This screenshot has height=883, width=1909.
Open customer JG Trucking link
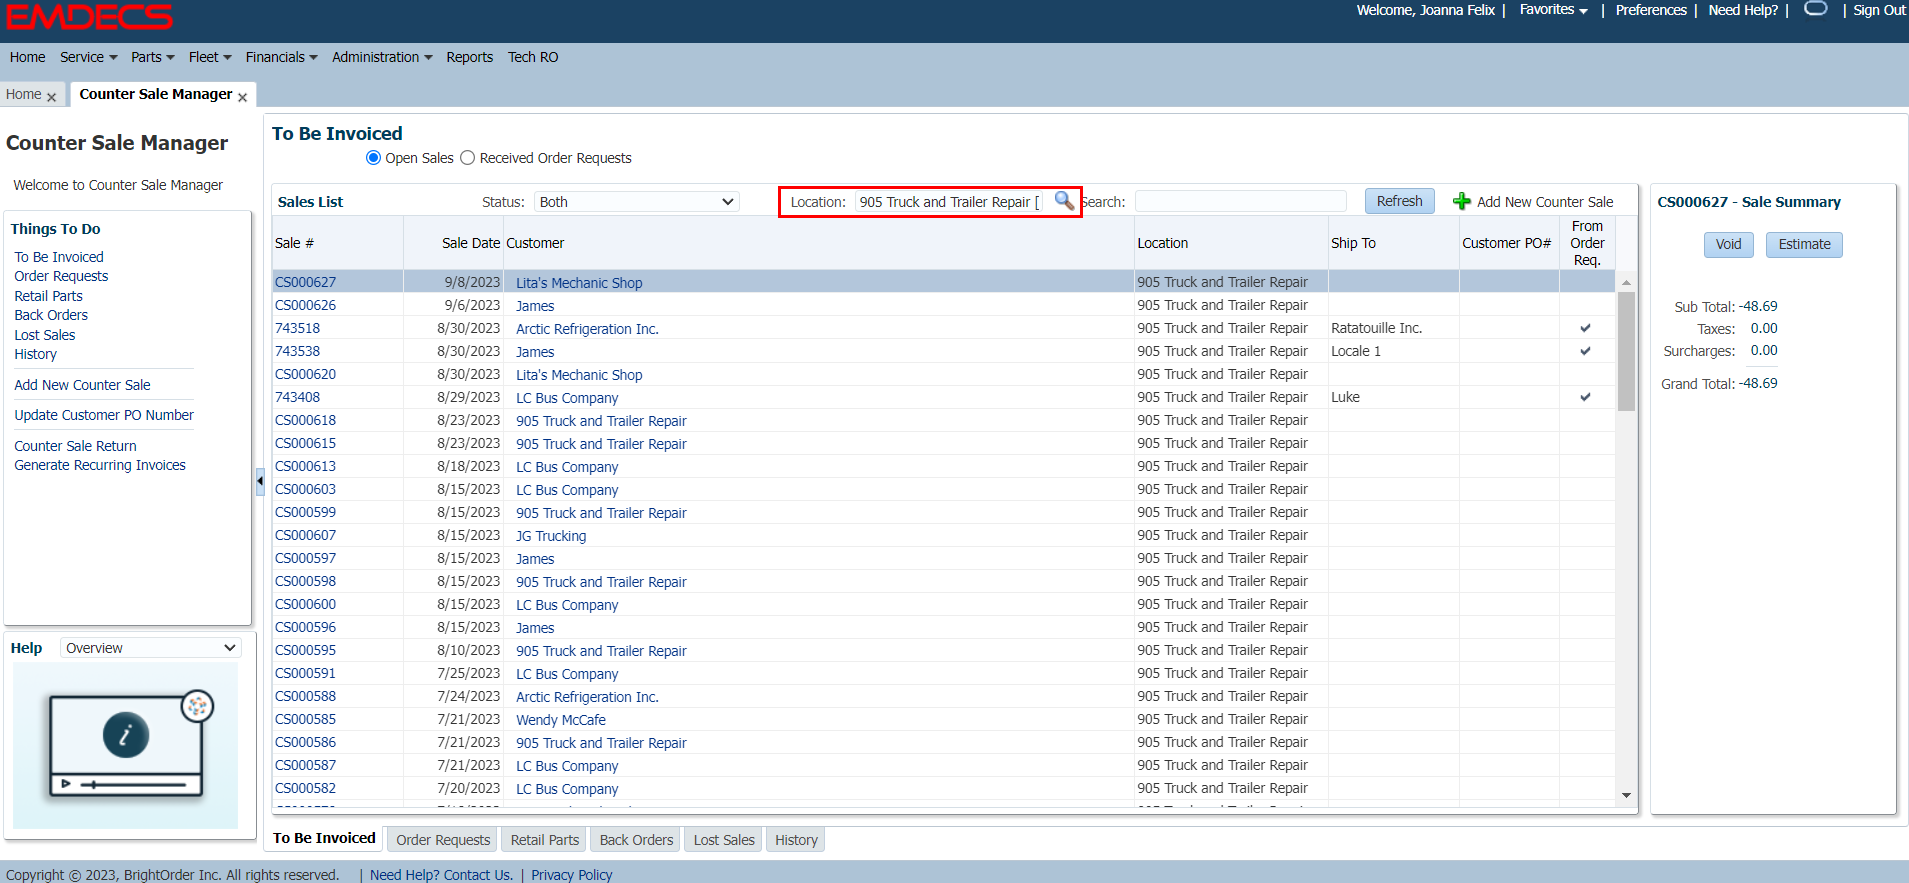(551, 536)
